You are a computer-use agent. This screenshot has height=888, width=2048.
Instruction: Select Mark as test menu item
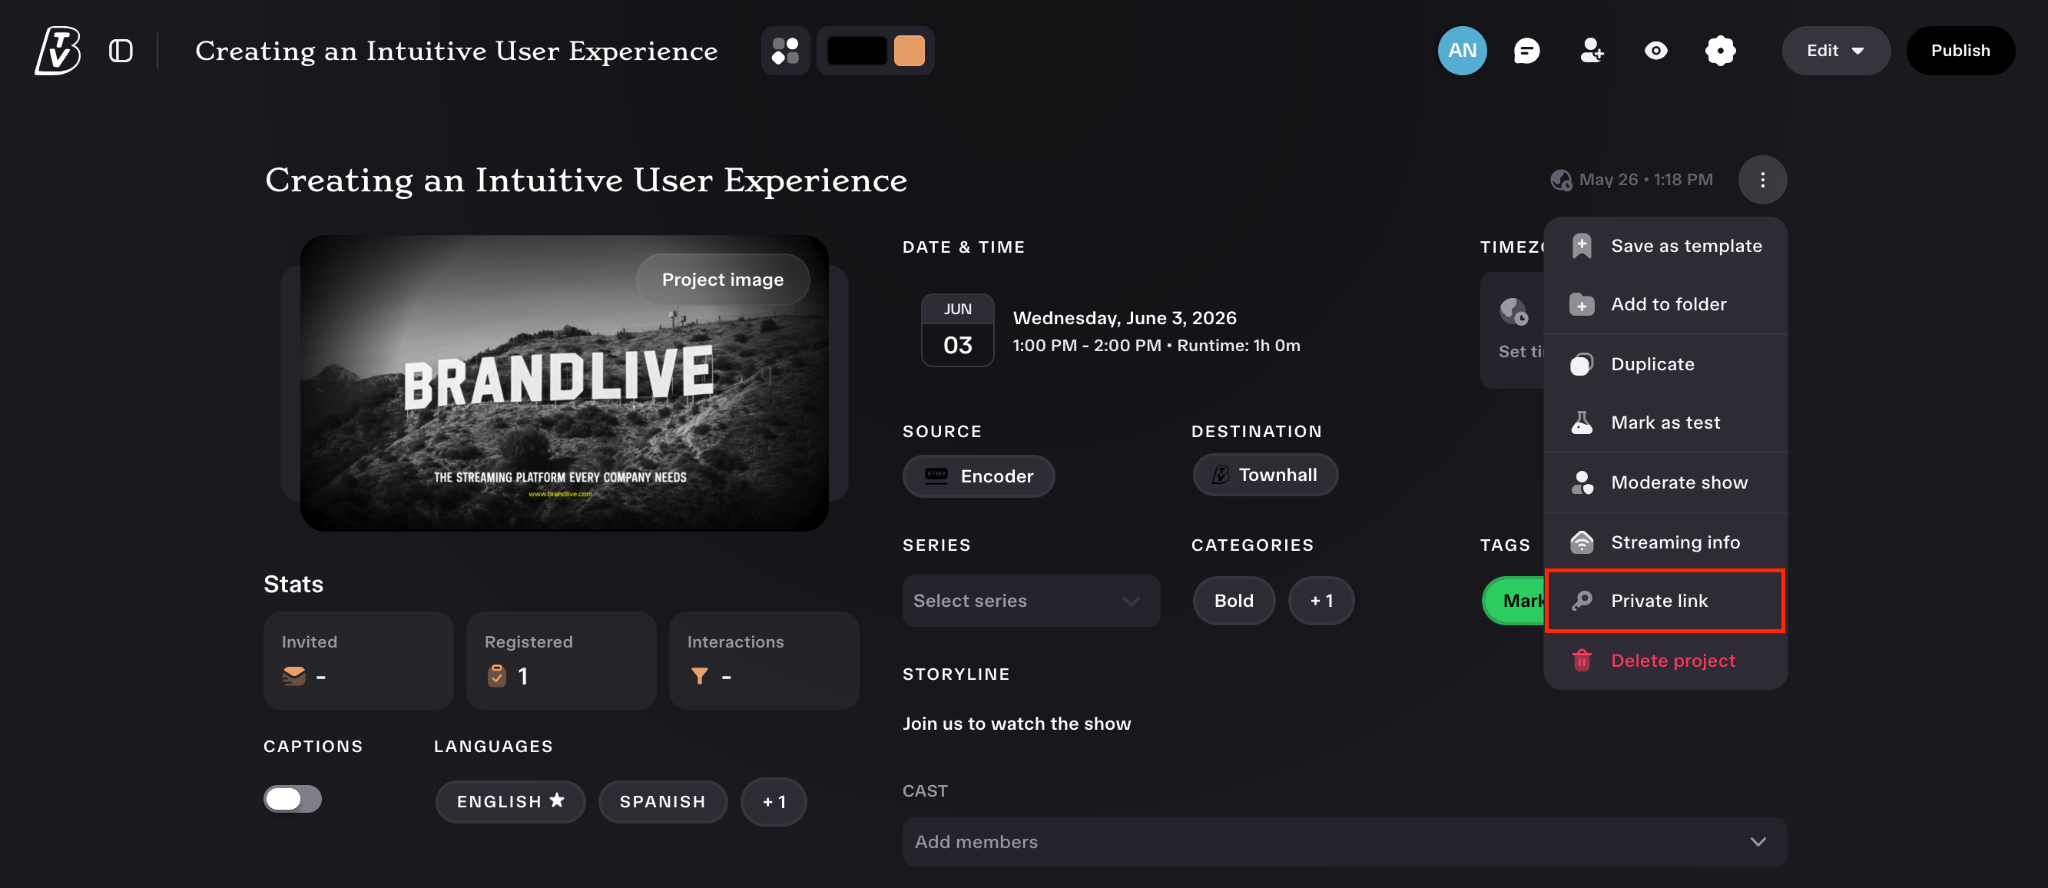coord(1666,423)
